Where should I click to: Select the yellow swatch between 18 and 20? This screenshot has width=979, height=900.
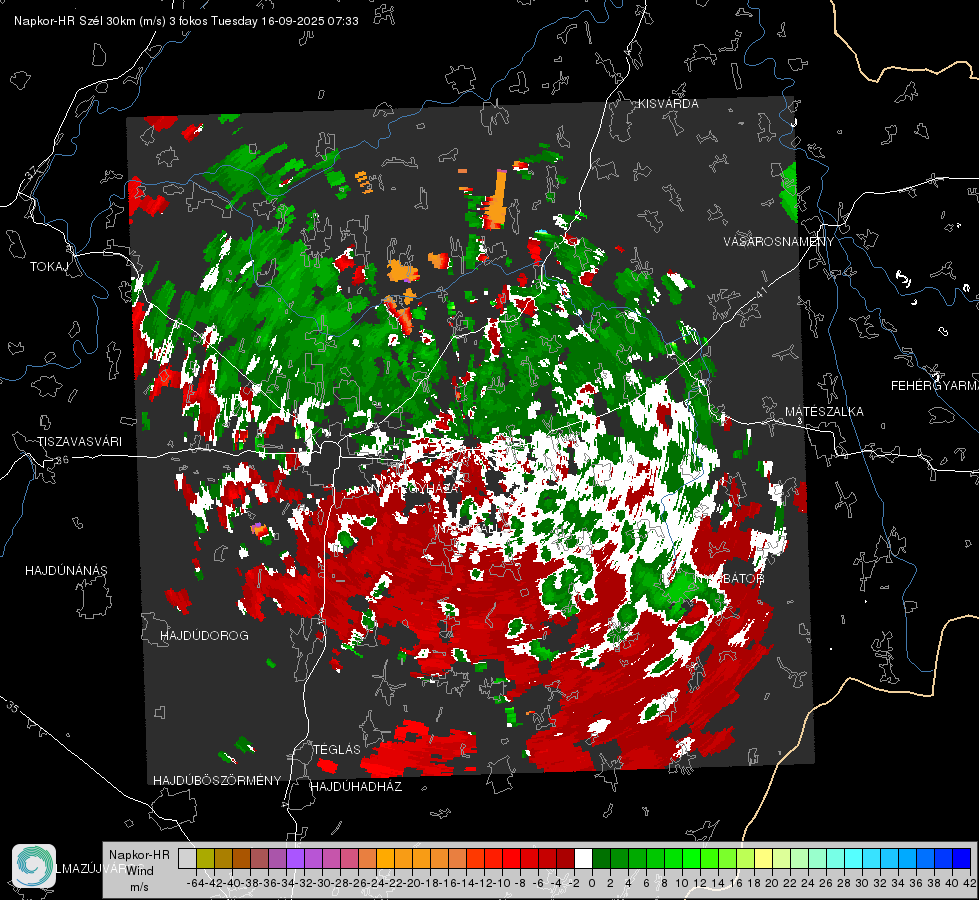764,859
